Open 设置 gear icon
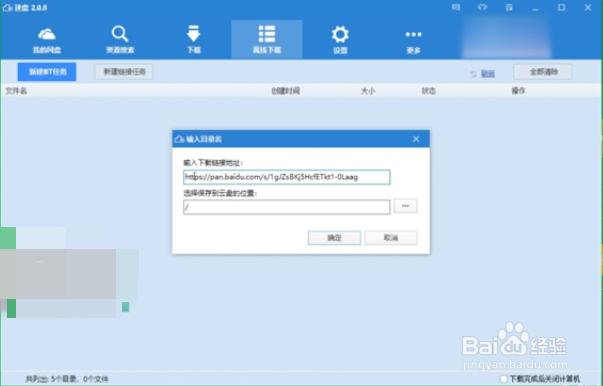This screenshot has height=386, width=603. (340, 40)
